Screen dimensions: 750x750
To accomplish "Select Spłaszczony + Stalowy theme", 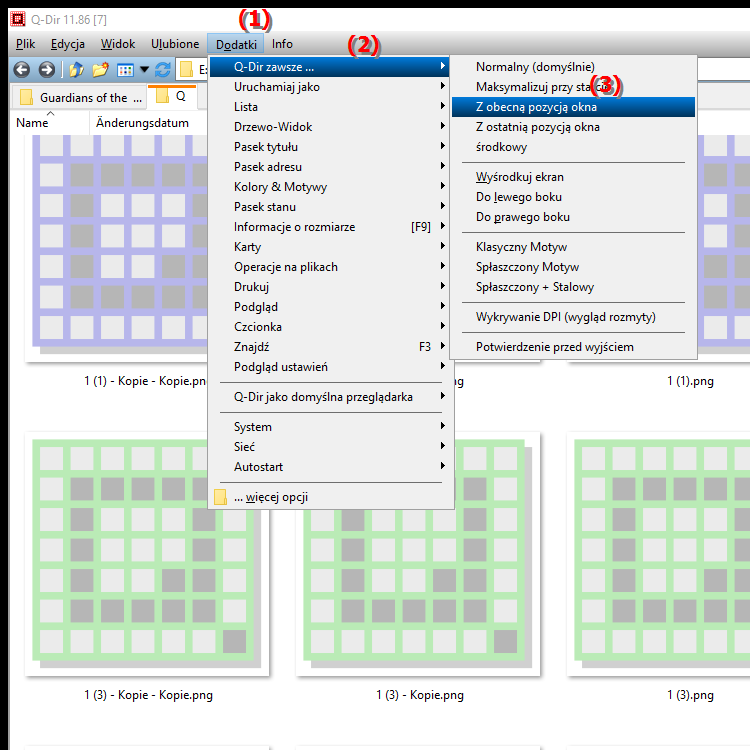I will [x=573, y=287].
